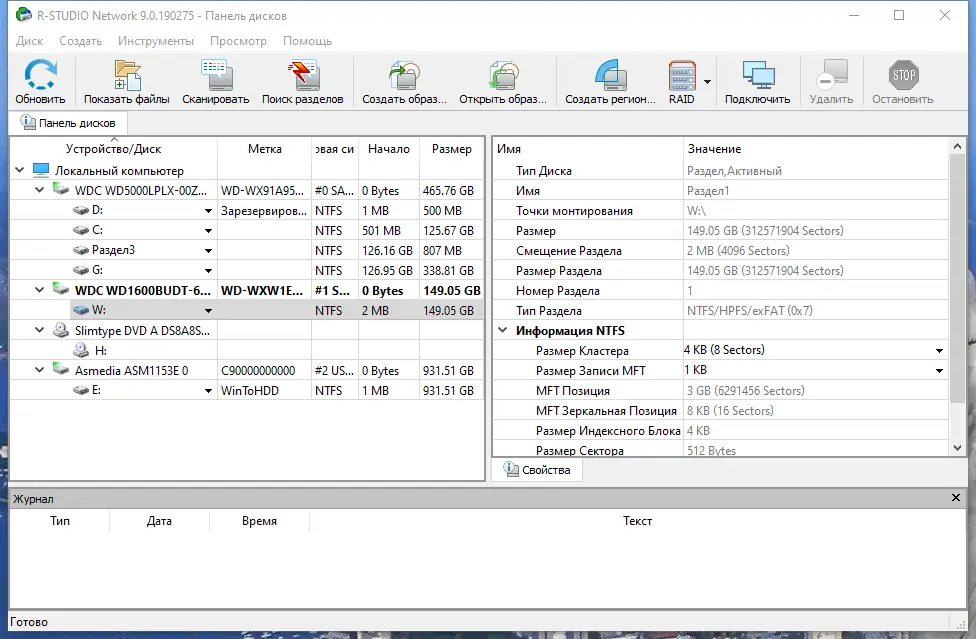The height and width of the screenshot is (639, 976).
Task: Close the Журнал panel
Action: pos(956,498)
